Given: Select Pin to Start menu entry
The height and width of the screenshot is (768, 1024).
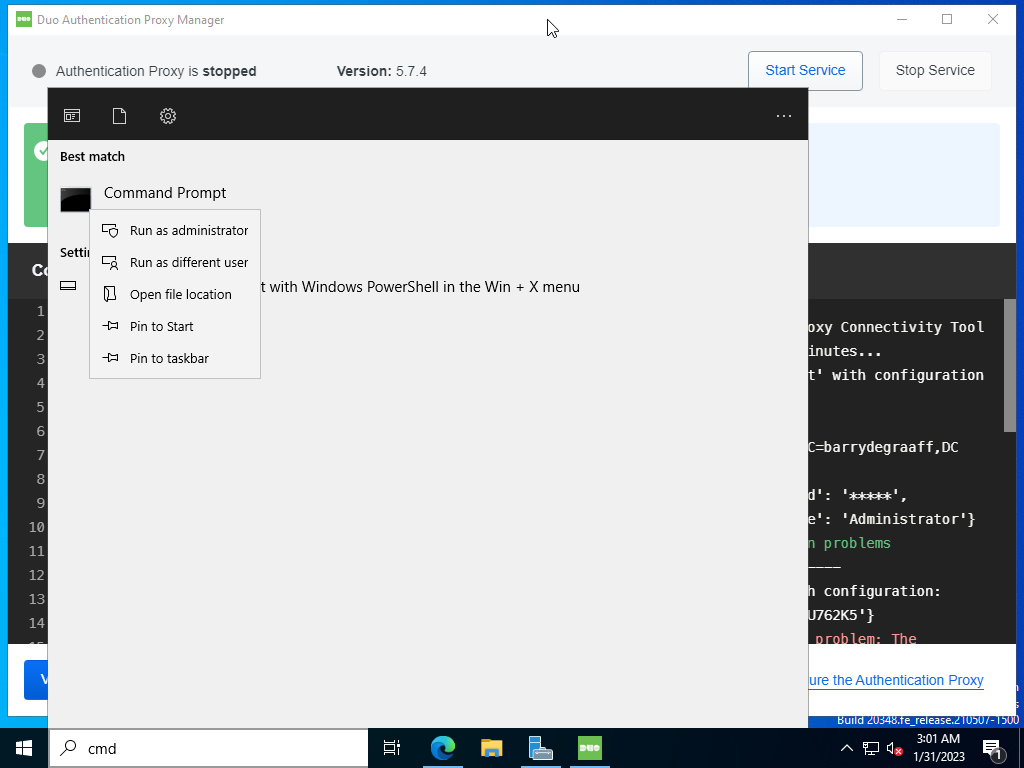Looking at the screenshot, I should pos(175,327).
